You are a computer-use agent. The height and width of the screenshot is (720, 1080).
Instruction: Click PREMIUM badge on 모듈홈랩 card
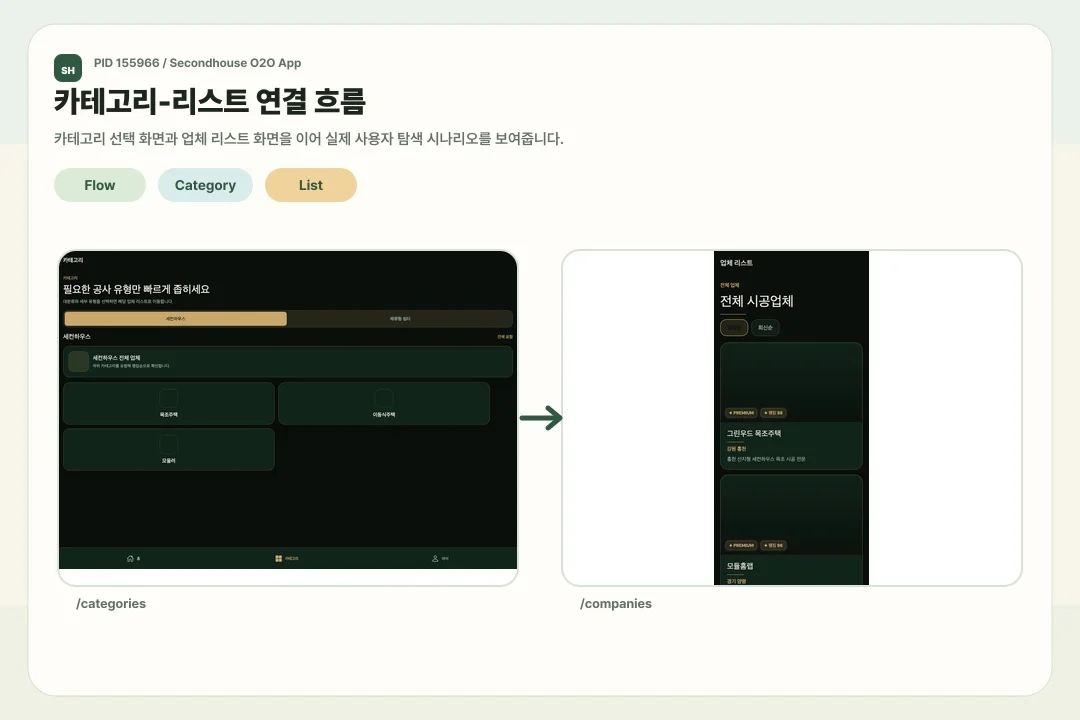742,545
